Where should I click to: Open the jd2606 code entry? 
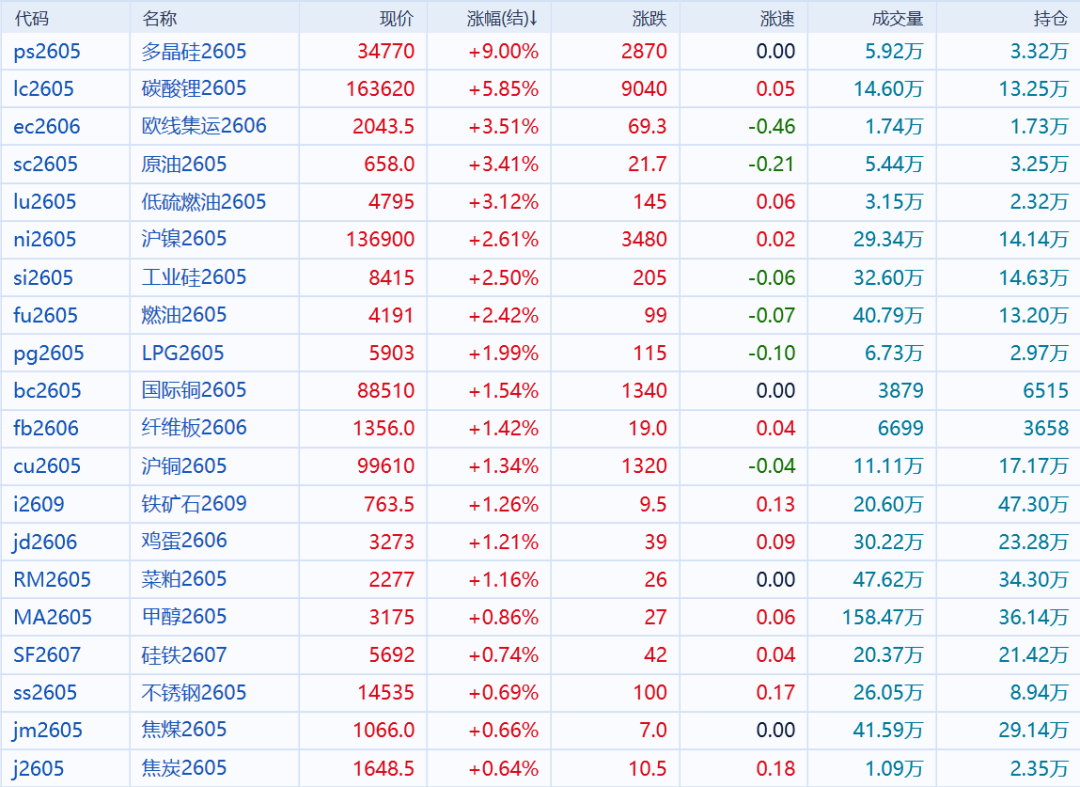(x=45, y=542)
